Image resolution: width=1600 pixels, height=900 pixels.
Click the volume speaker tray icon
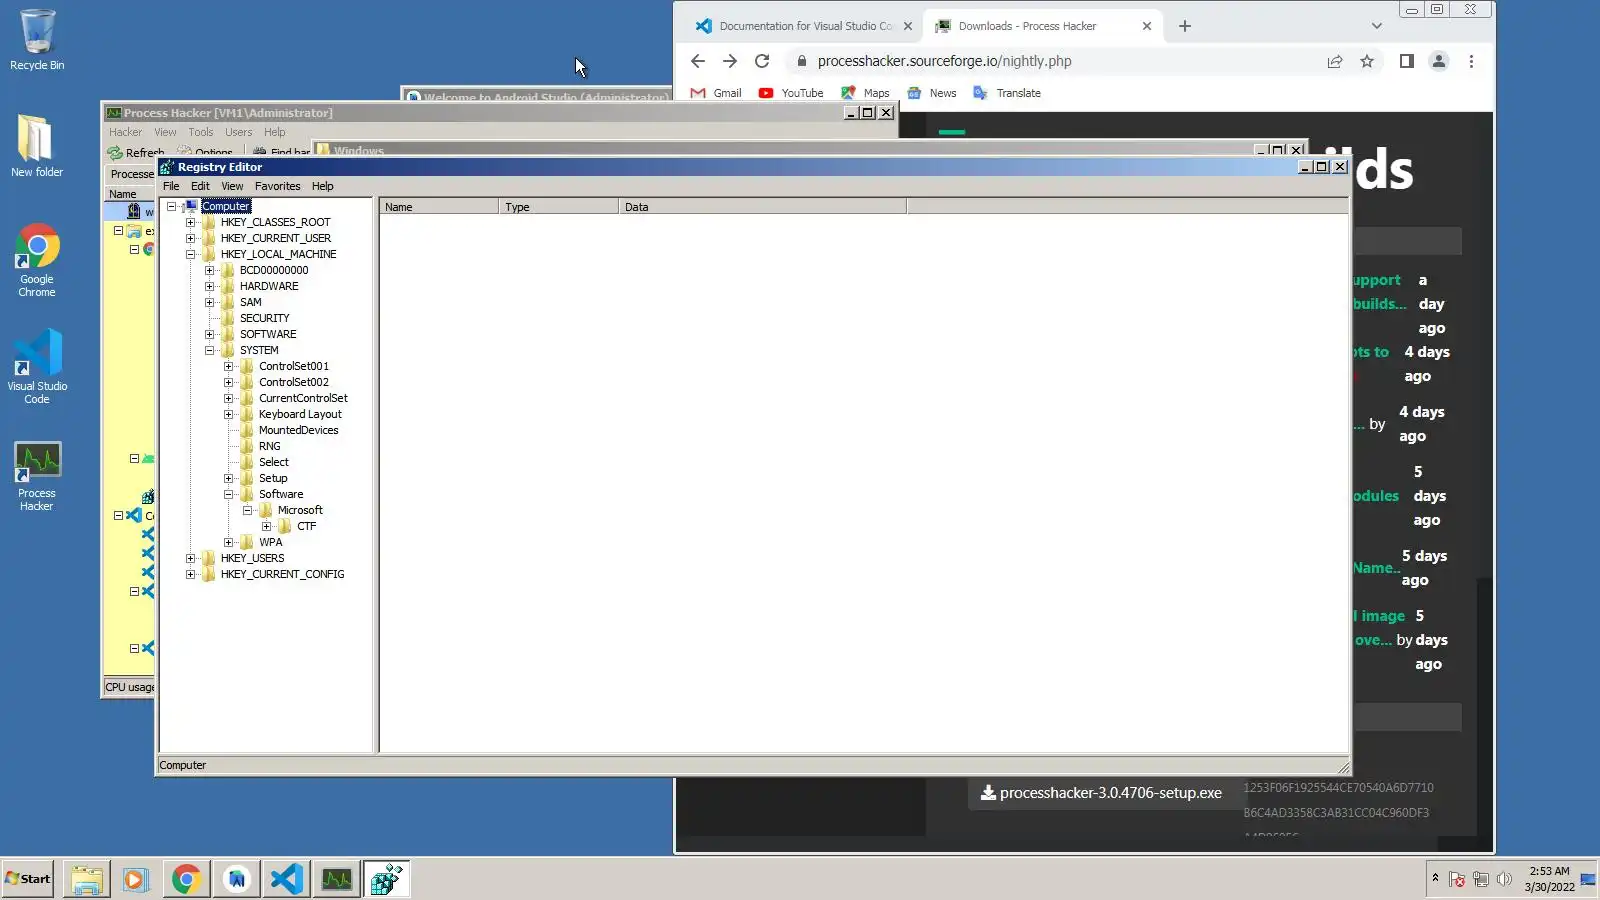tap(1504, 879)
